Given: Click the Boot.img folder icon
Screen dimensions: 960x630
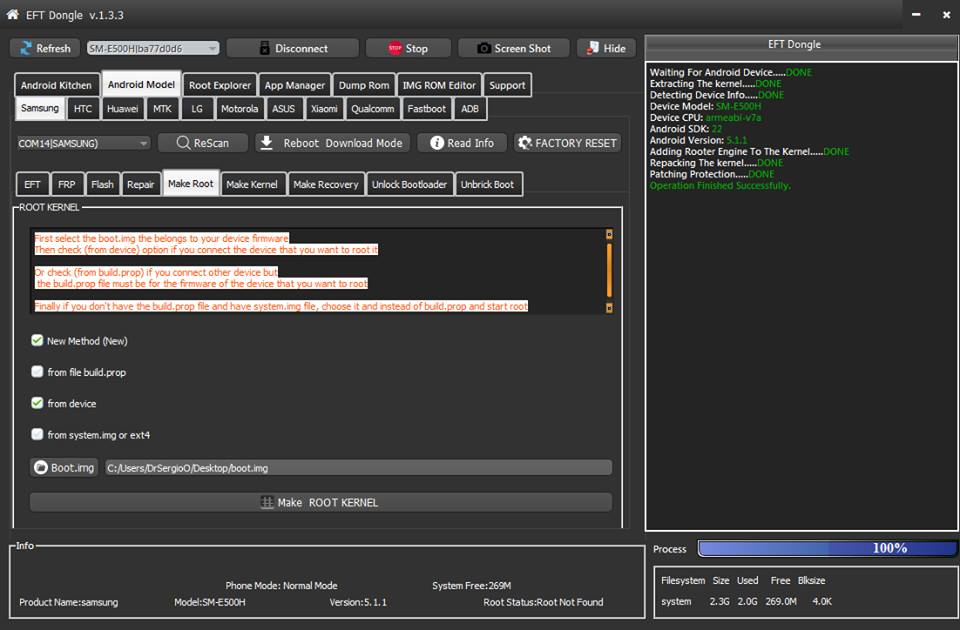Looking at the screenshot, I should tap(41, 468).
